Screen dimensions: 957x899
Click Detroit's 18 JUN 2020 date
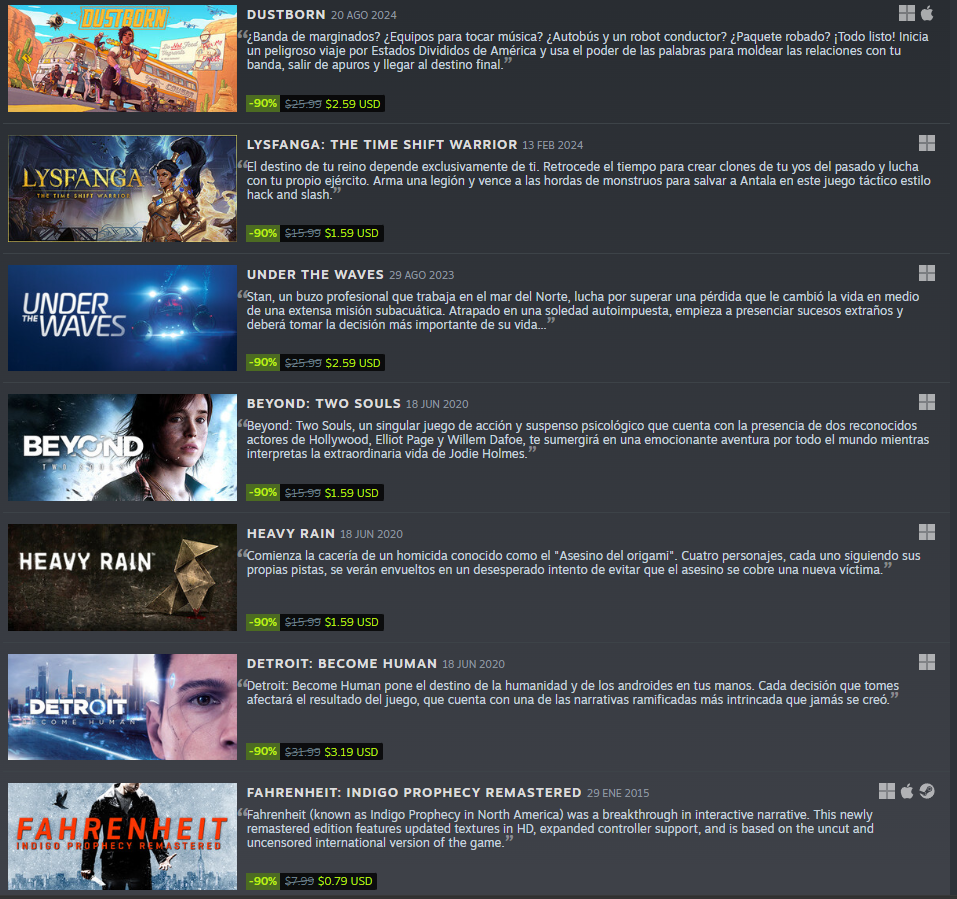pyautogui.click(x=474, y=664)
